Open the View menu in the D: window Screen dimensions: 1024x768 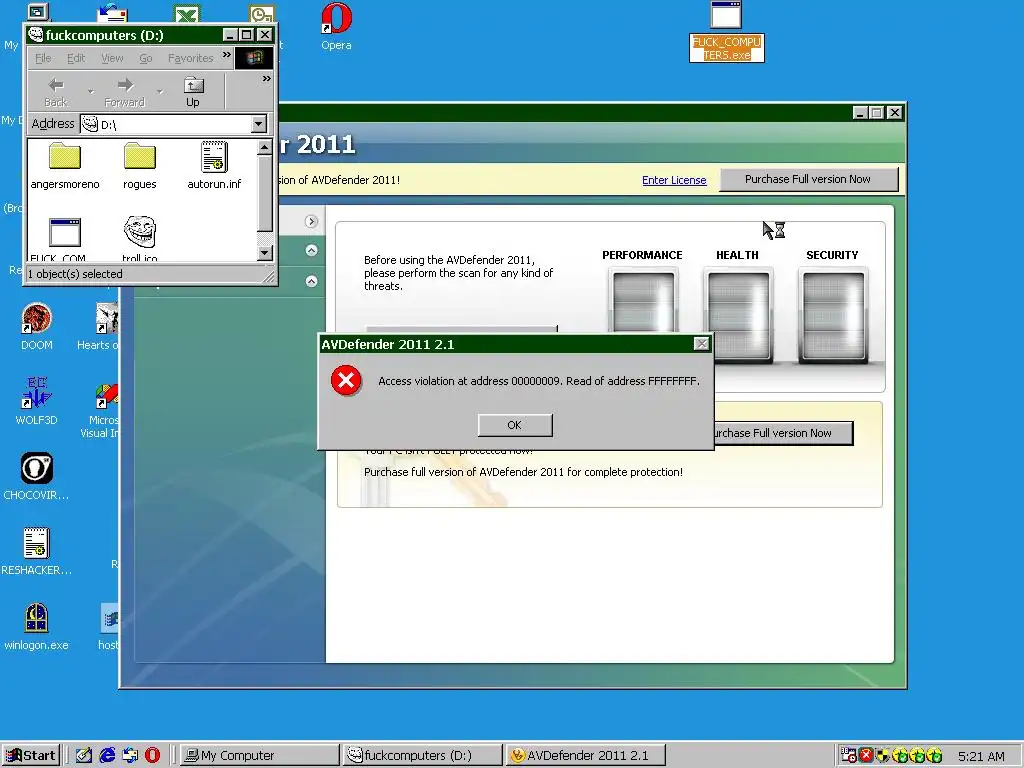(112, 58)
